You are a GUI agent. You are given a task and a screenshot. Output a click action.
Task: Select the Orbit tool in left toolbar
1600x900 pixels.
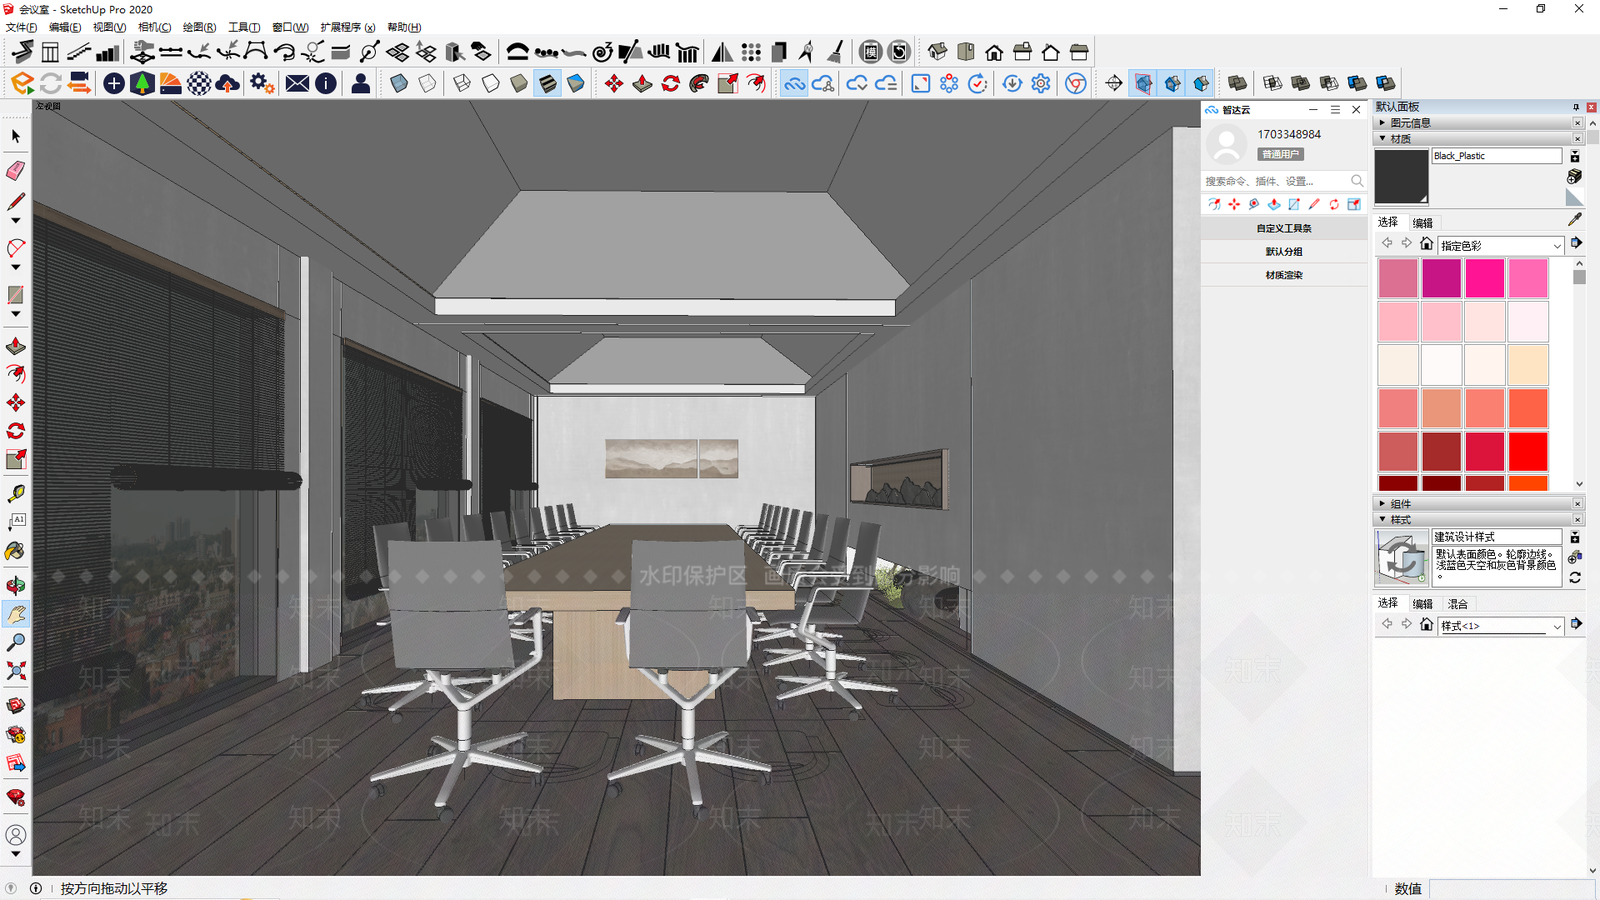pos(16,585)
